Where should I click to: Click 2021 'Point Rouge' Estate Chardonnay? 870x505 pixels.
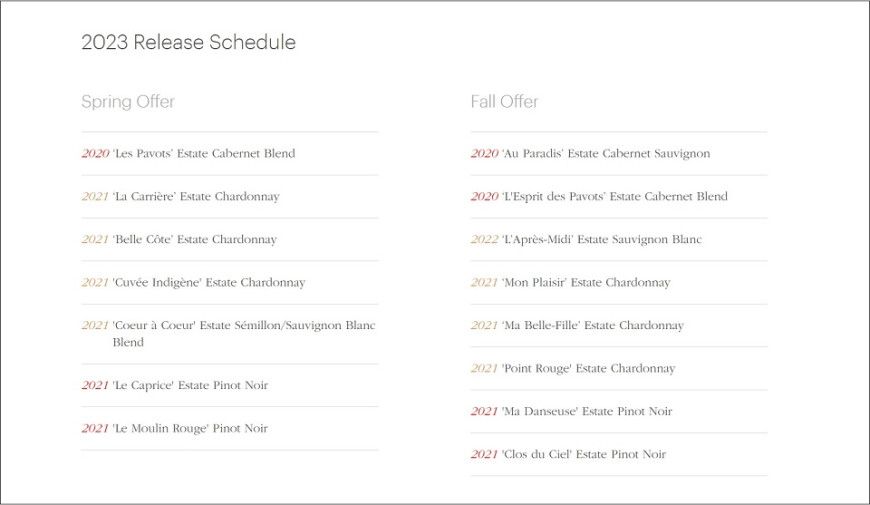573,368
